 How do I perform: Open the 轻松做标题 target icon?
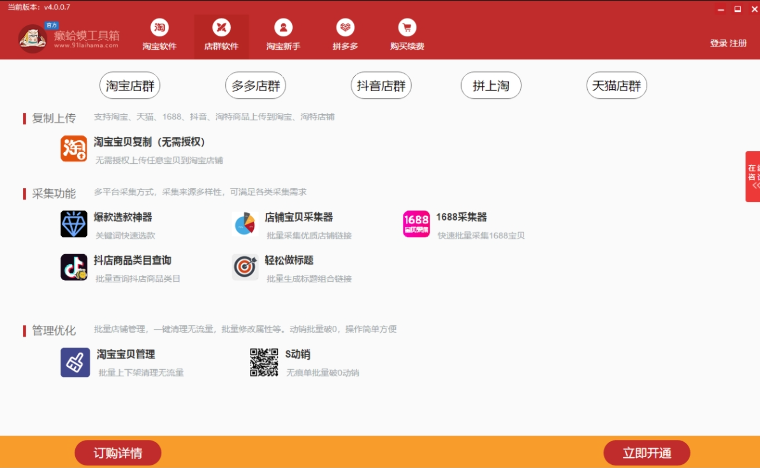tap(245, 267)
